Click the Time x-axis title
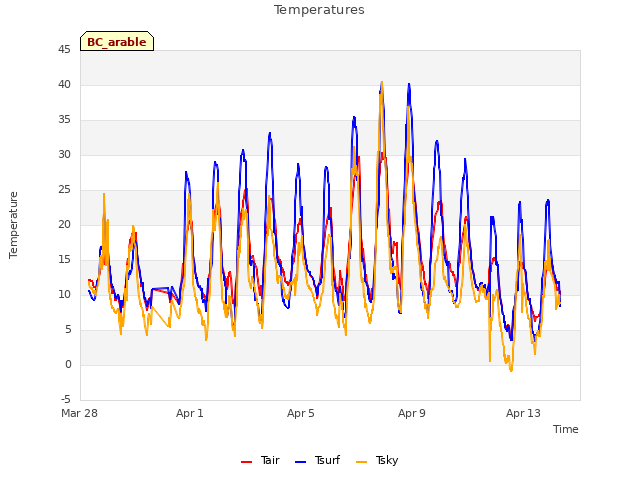 pyautogui.click(x=565, y=429)
